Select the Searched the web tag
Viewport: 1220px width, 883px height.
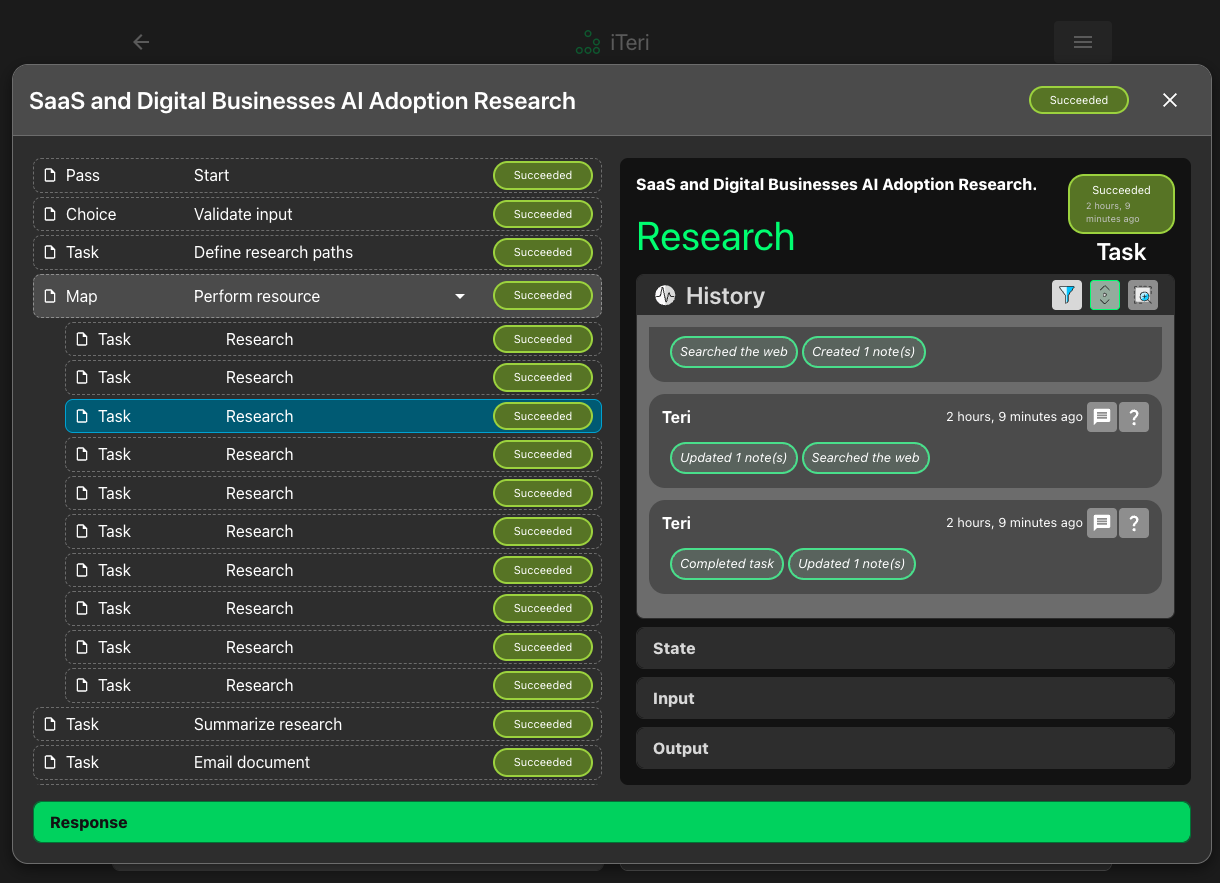tap(733, 352)
